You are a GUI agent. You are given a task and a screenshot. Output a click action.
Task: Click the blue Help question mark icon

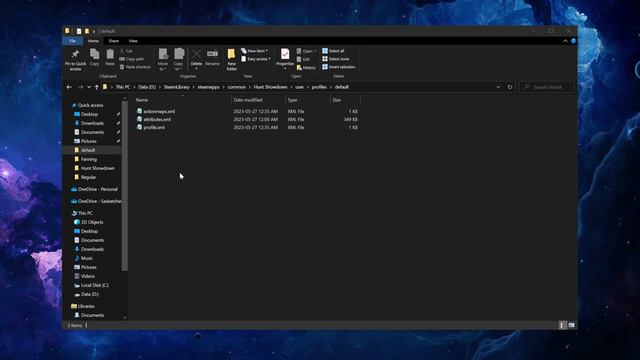[x=573, y=41]
